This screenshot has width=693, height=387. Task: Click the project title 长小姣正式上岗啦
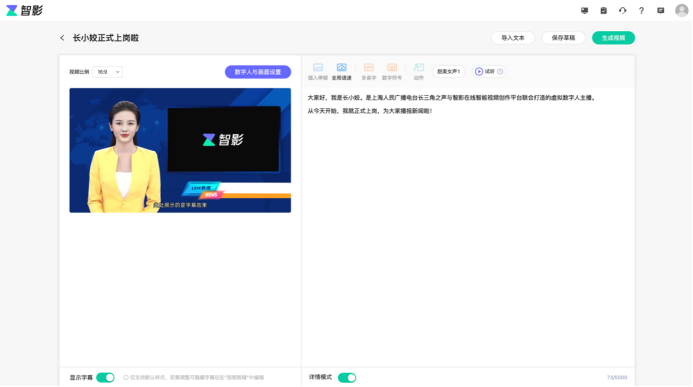pos(106,38)
